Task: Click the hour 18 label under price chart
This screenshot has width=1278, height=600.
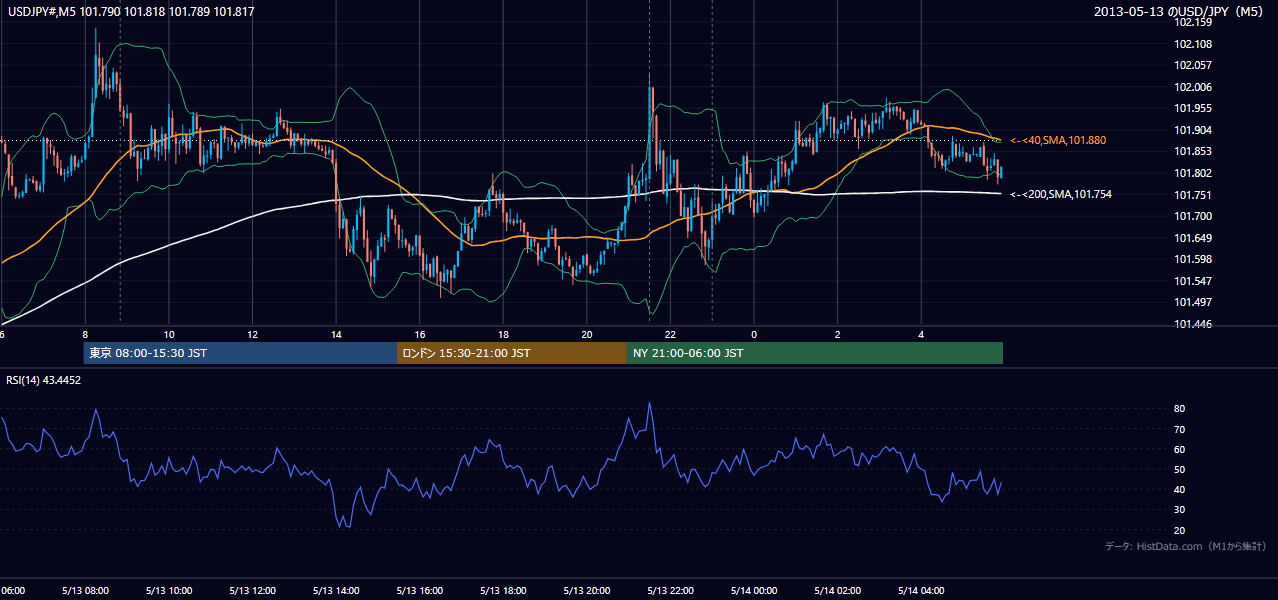Action: click(503, 334)
